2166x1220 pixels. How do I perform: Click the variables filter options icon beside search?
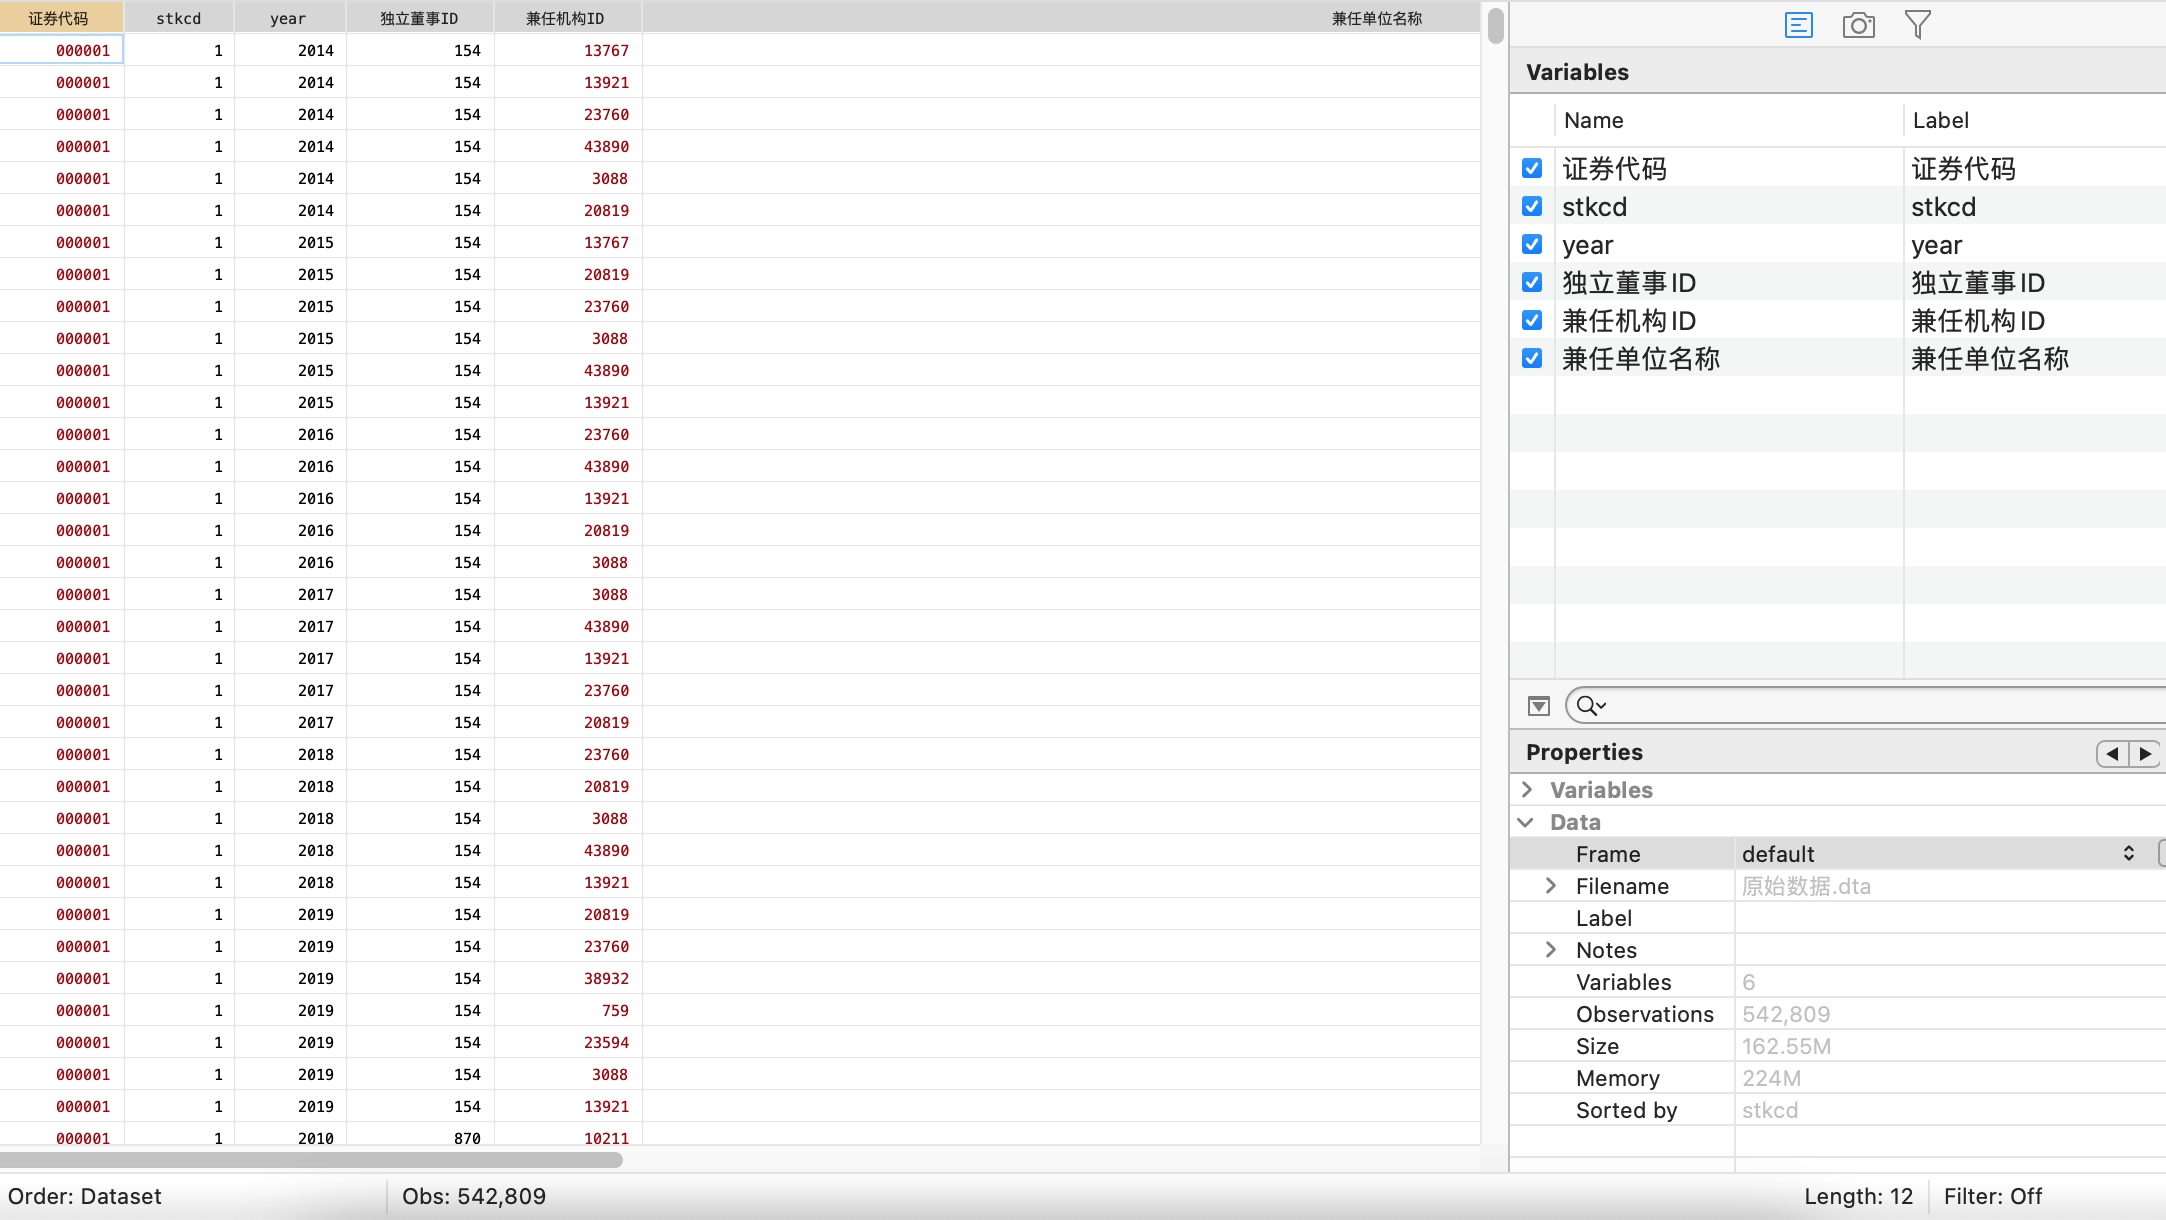[1539, 706]
